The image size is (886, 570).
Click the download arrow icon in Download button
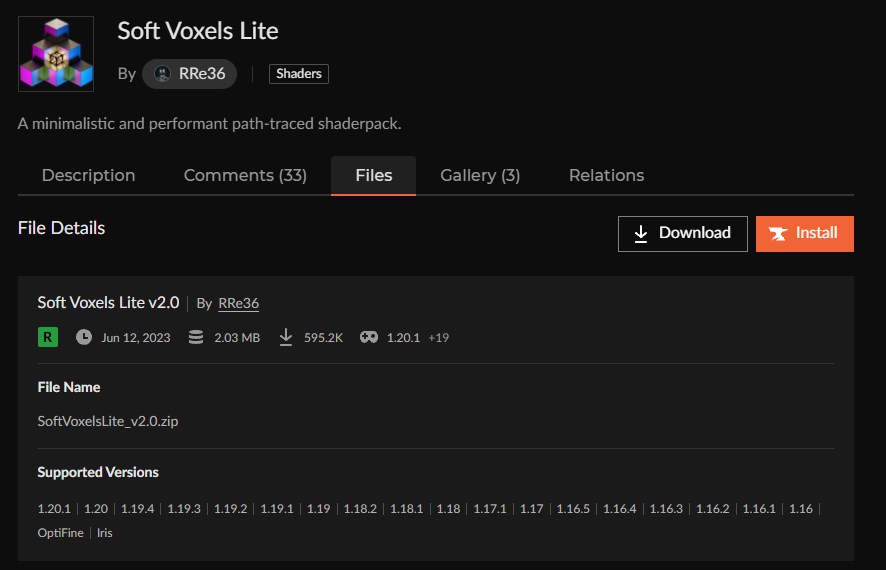click(x=641, y=233)
